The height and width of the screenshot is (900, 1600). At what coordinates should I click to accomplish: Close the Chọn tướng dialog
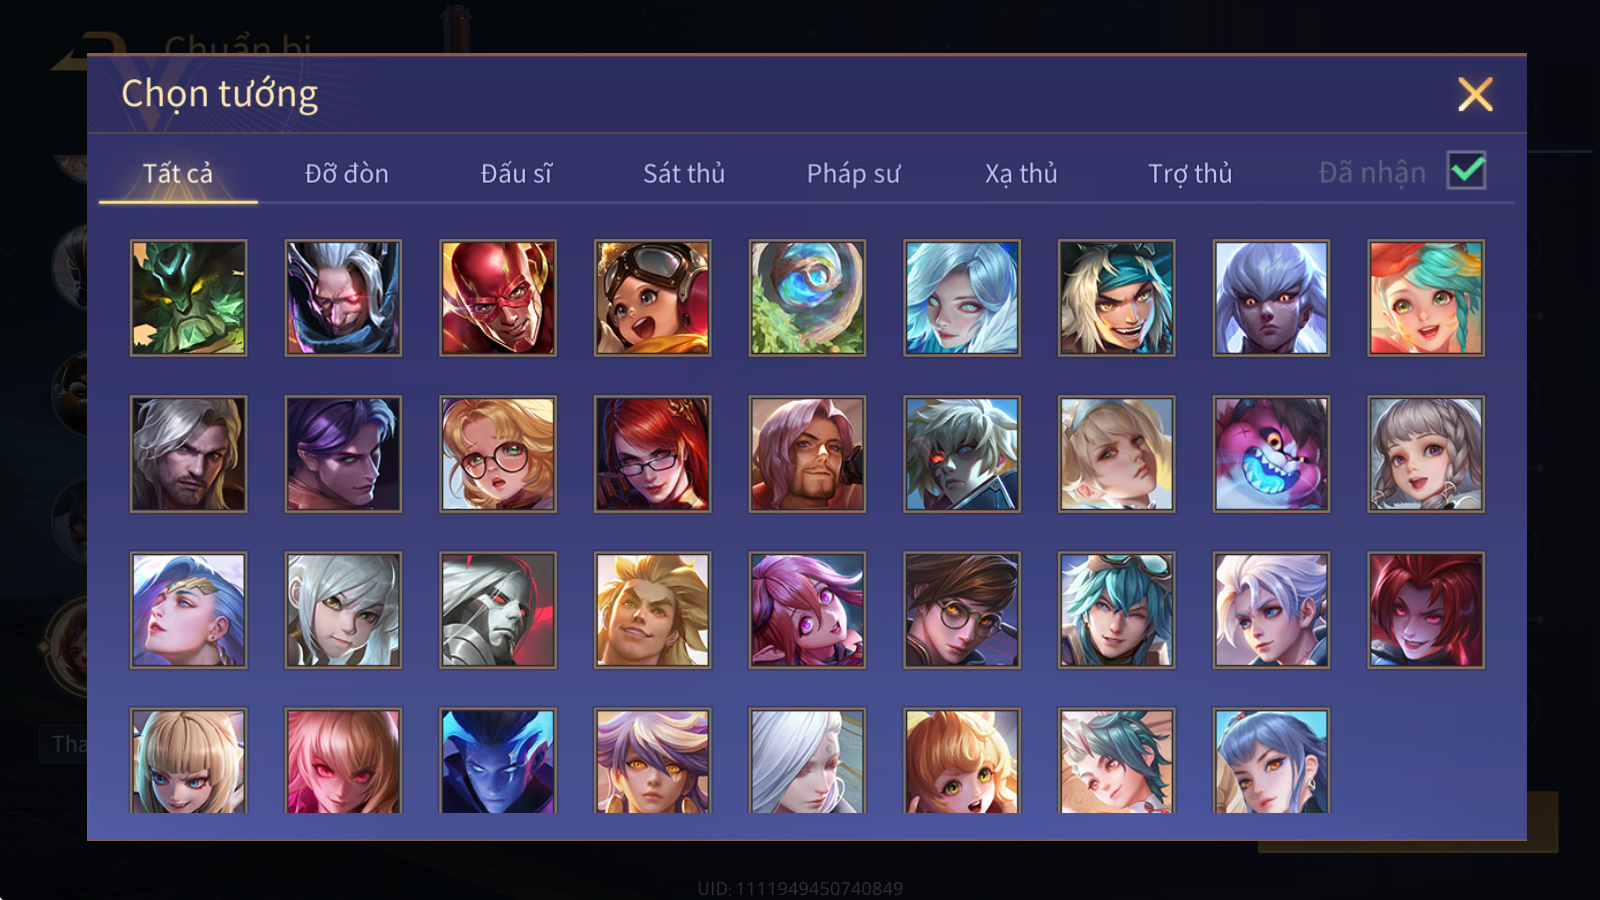tap(1475, 95)
